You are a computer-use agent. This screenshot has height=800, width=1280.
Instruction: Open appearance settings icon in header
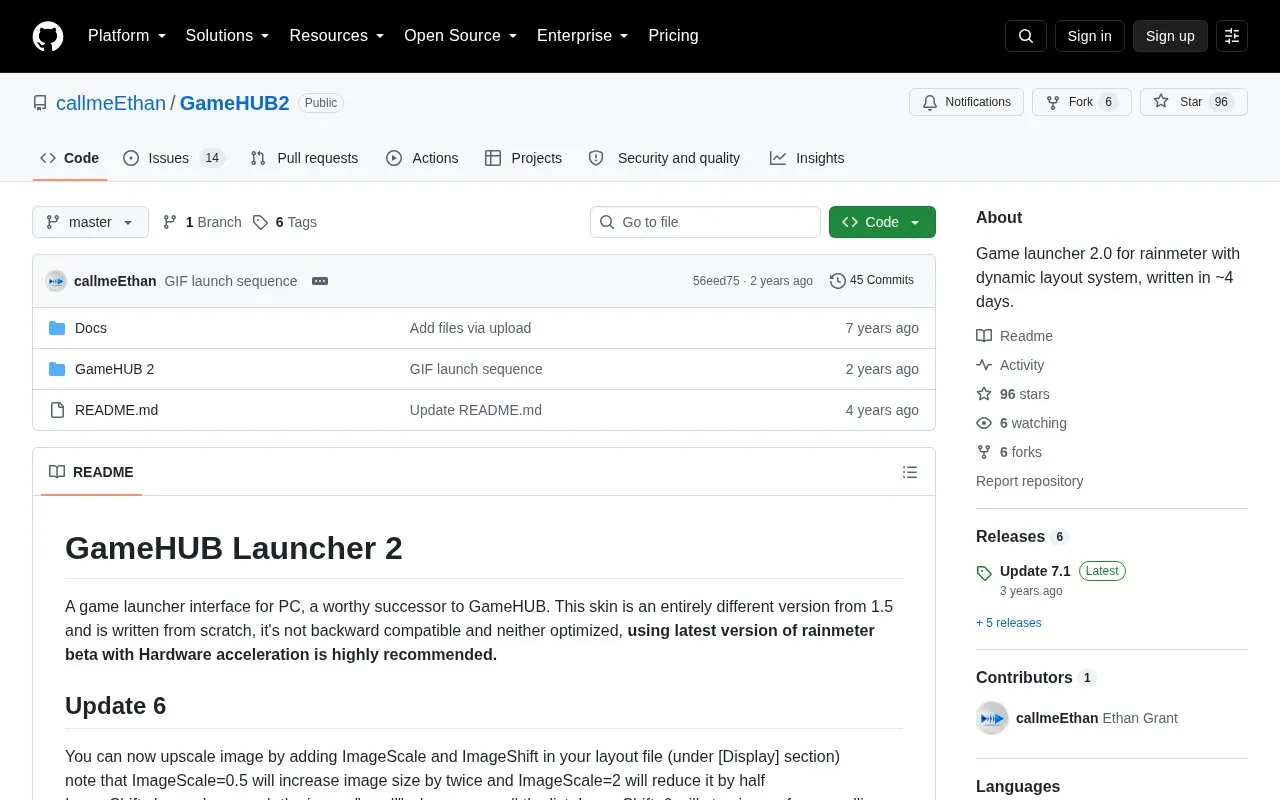click(1232, 36)
